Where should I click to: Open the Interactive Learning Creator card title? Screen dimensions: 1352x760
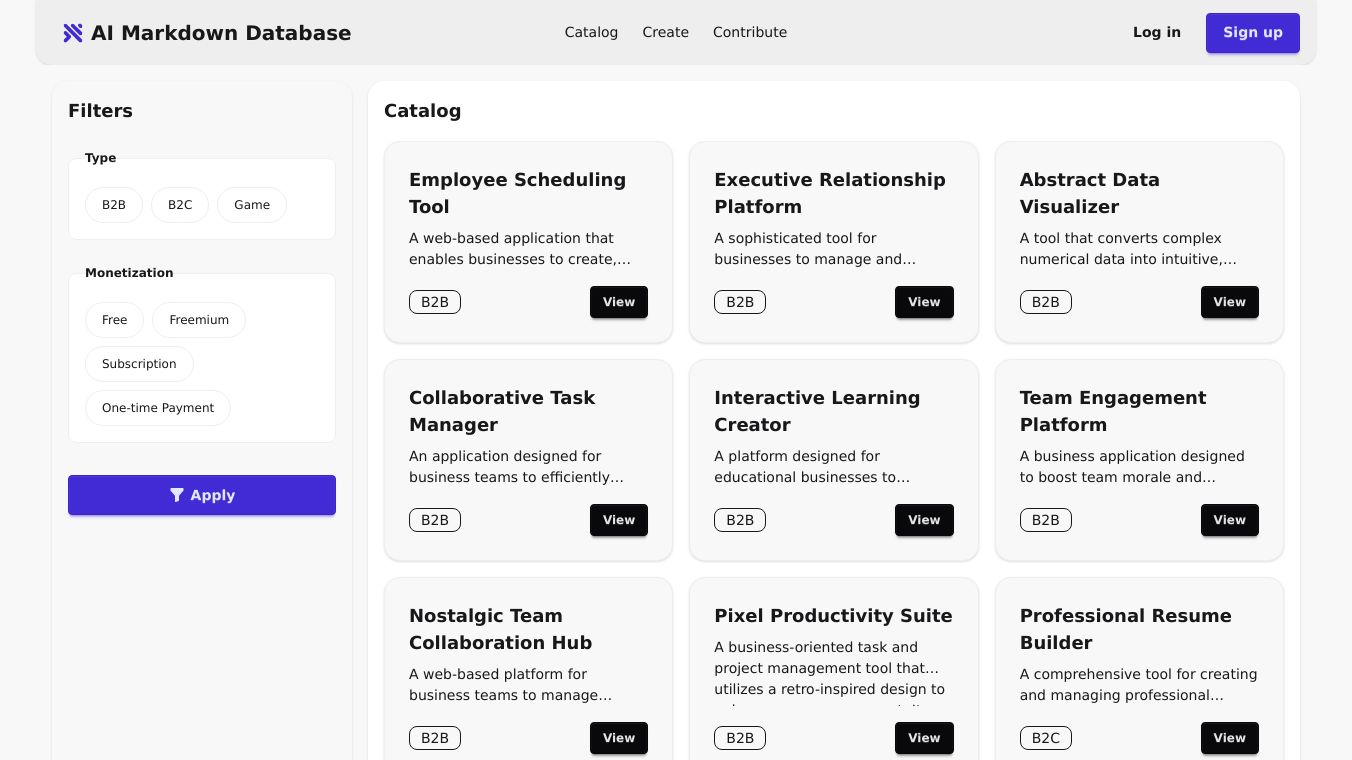click(x=816, y=411)
